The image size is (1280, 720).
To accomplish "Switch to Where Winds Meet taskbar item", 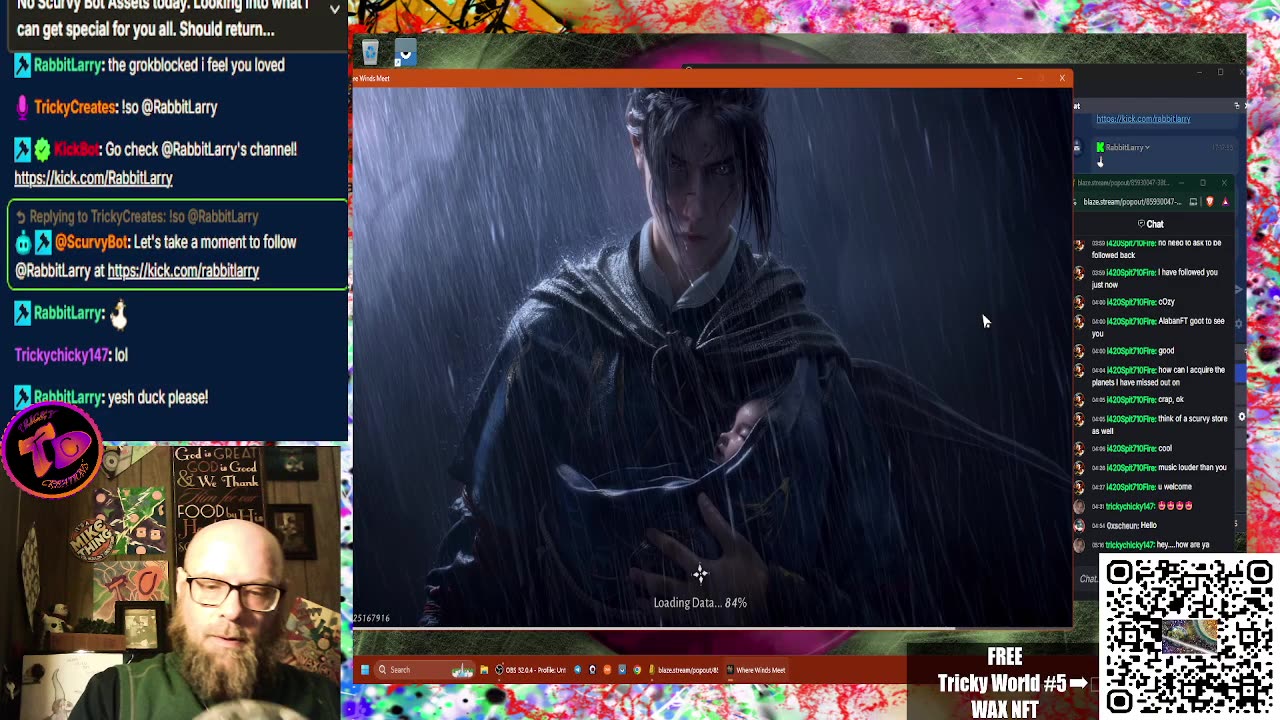I will [x=756, y=670].
